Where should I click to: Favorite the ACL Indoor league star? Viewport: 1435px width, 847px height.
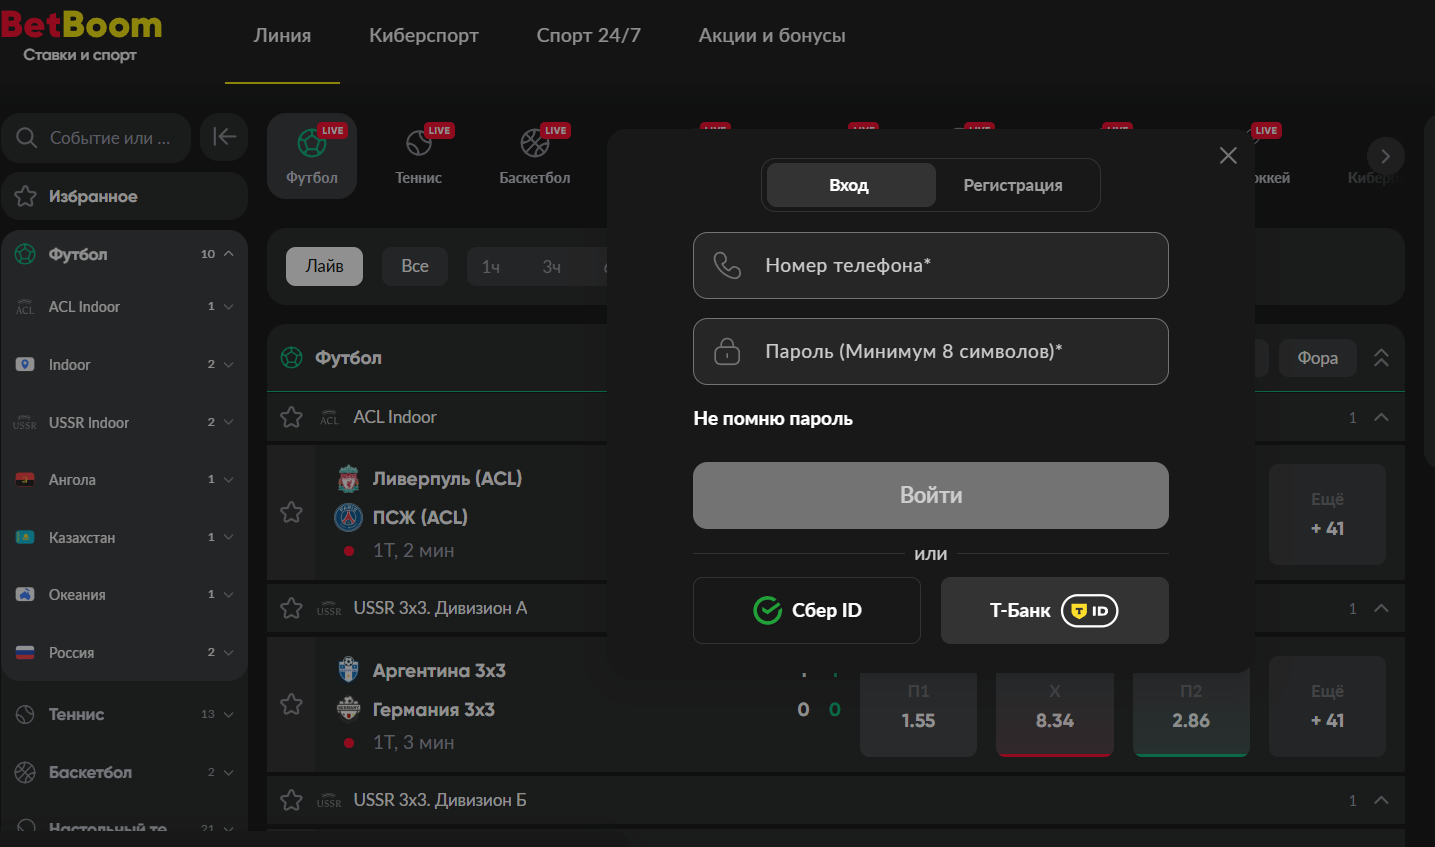click(291, 417)
